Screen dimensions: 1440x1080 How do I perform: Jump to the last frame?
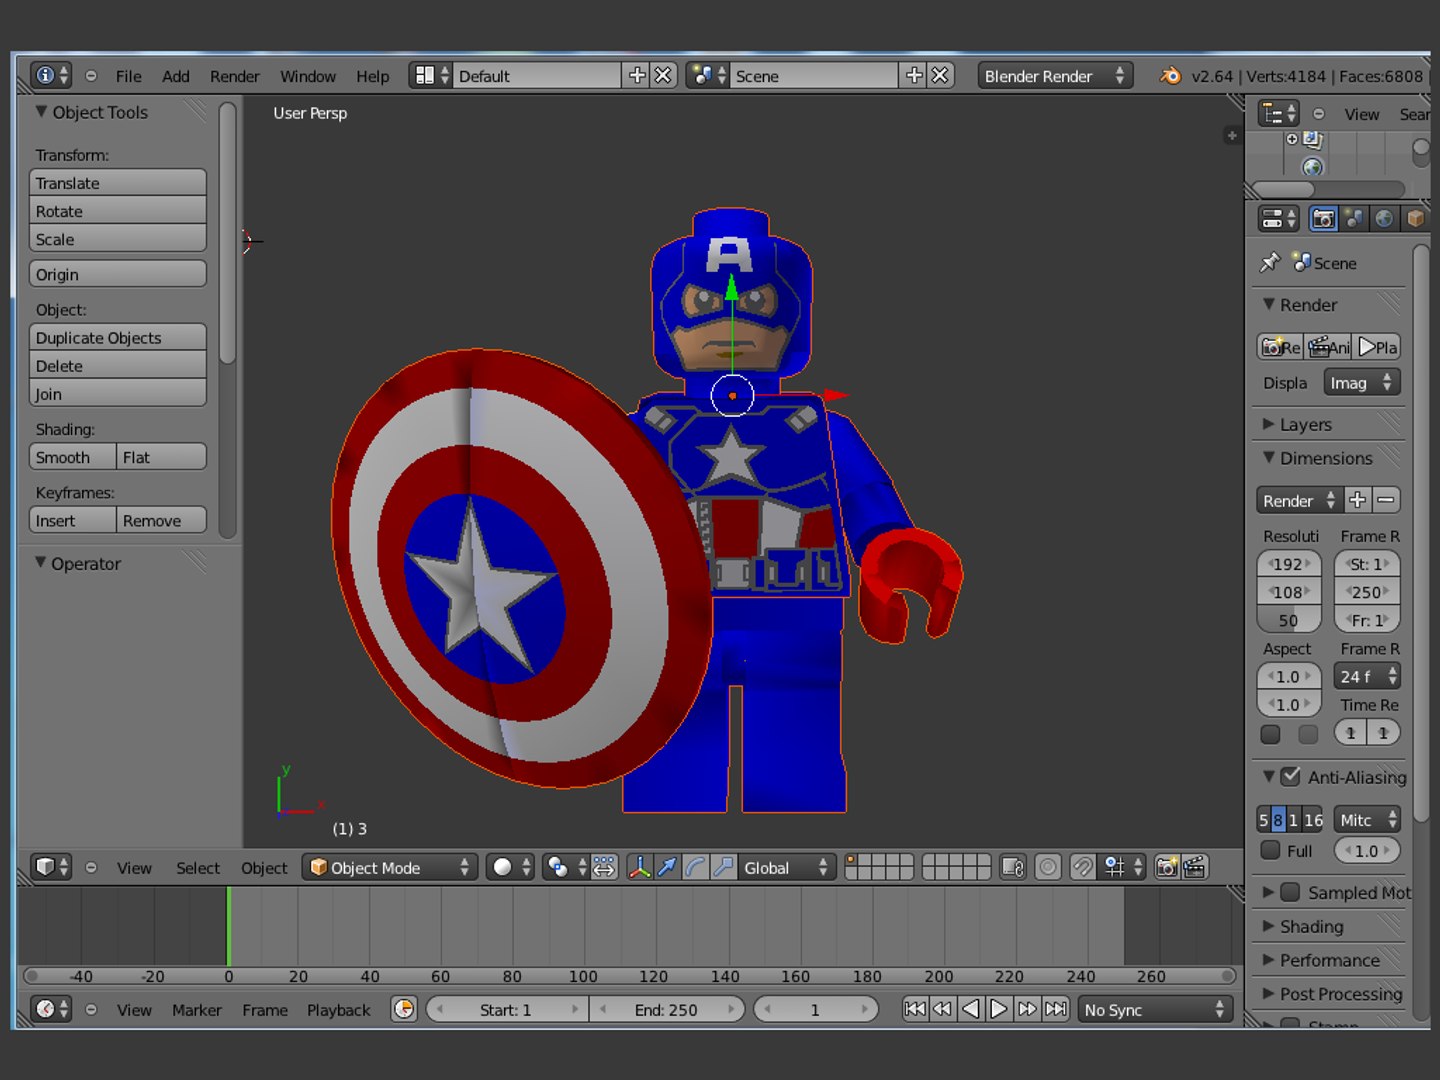coord(1055,1009)
